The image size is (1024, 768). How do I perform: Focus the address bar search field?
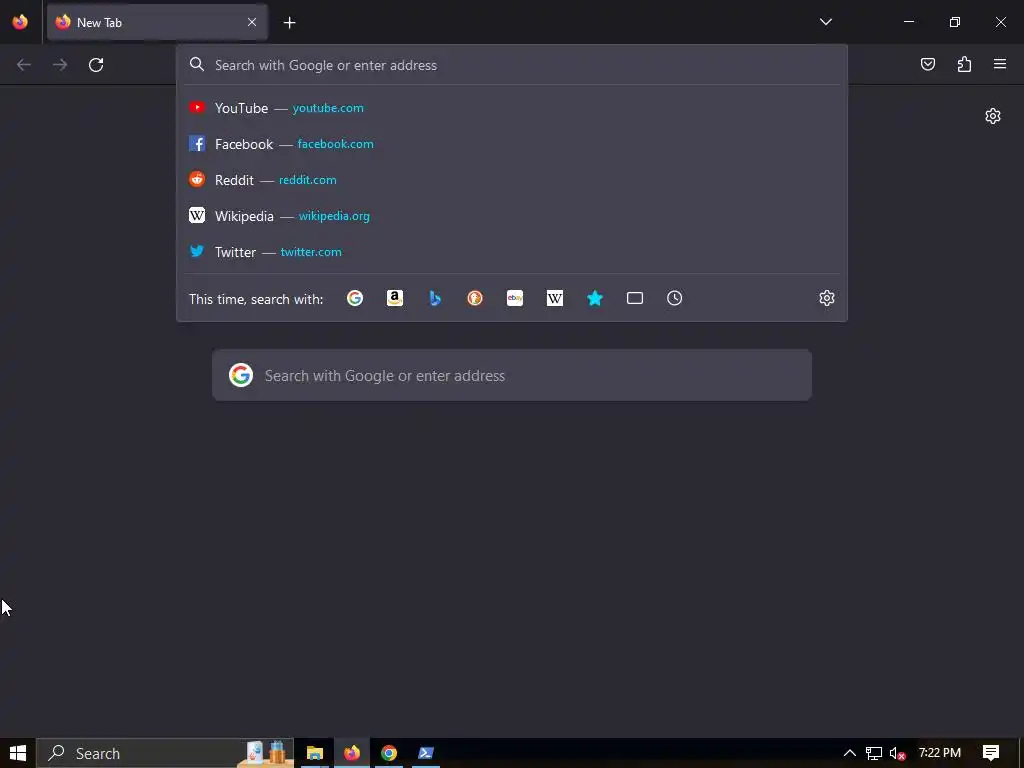512,65
